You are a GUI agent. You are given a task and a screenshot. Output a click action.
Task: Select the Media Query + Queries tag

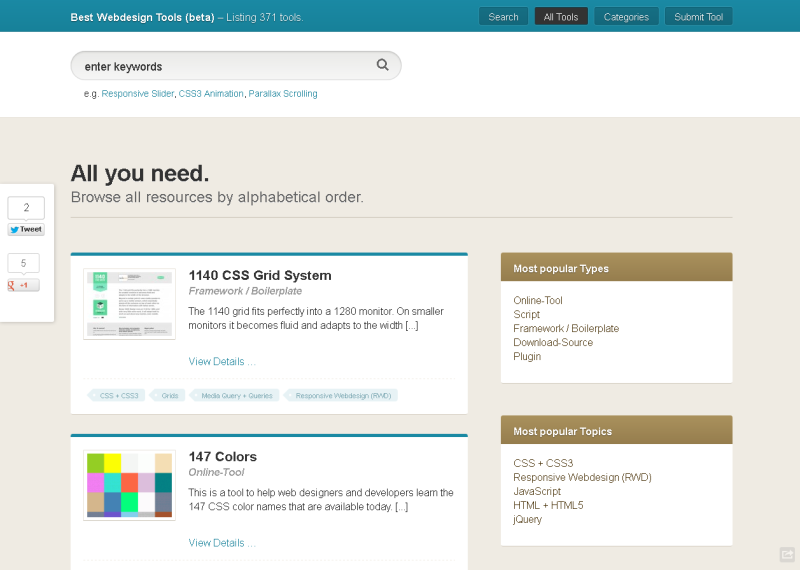click(236, 395)
